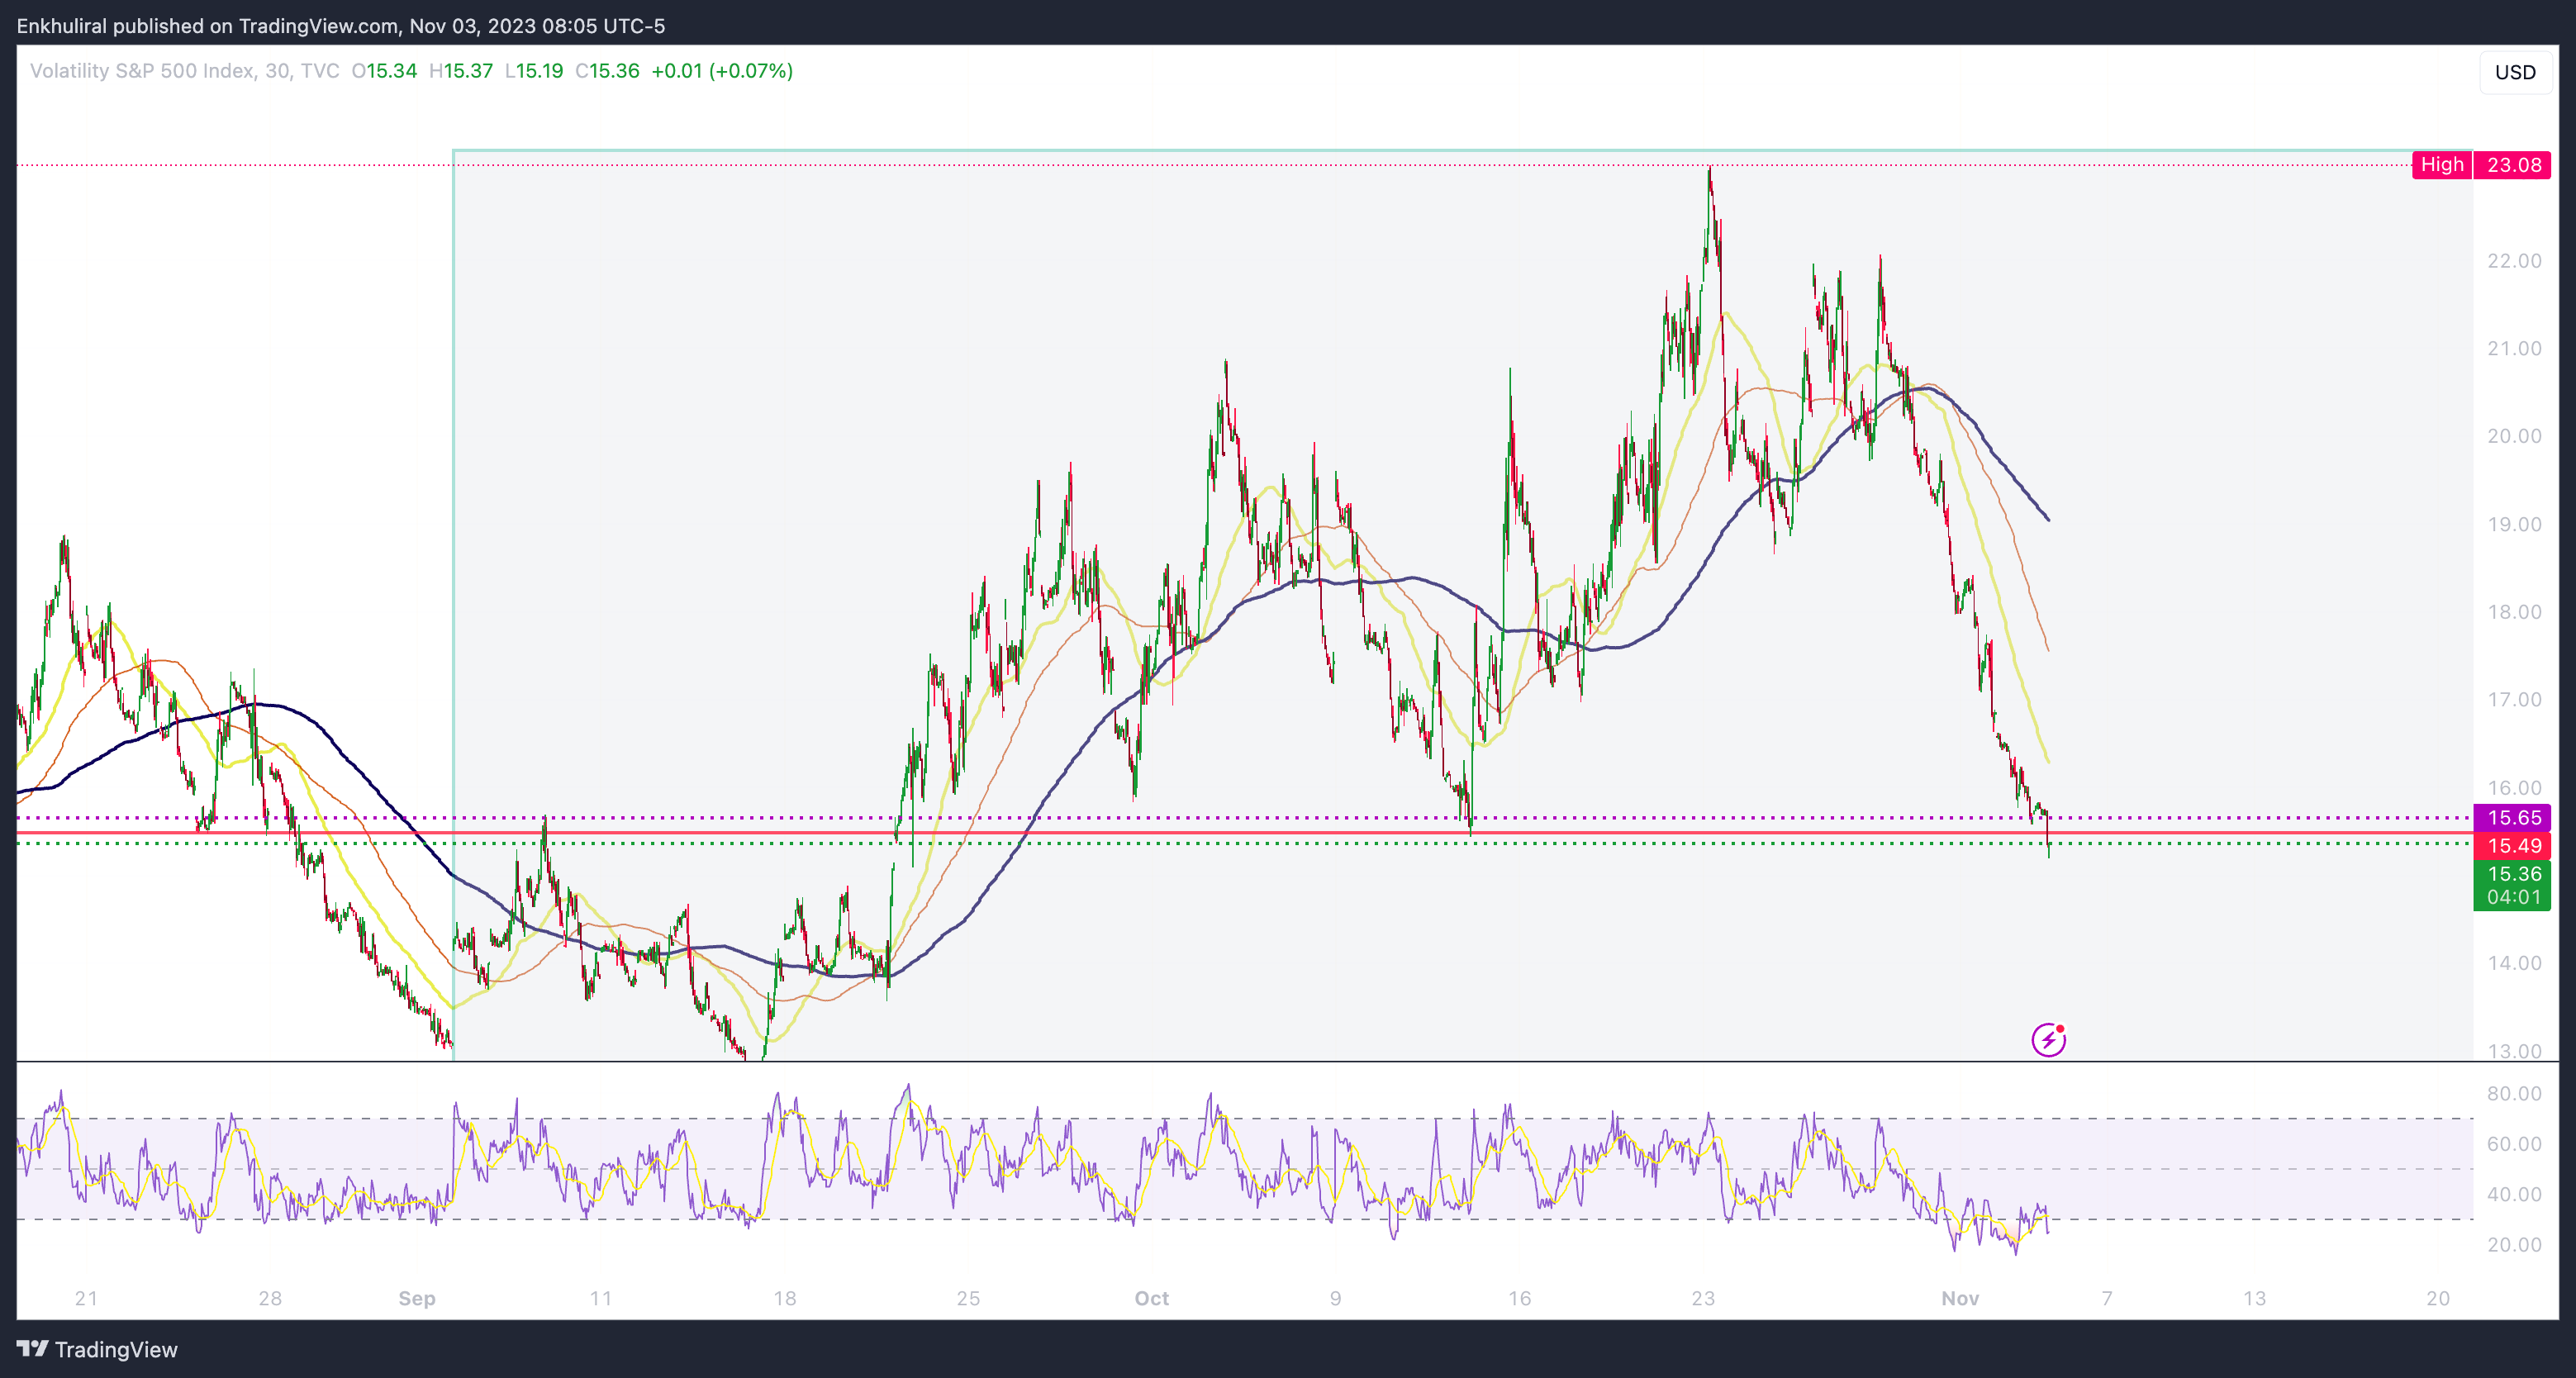Click the TradingView text link at bottom
Viewport: 2576px width, 1378px height.
(x=116, y=1349)
